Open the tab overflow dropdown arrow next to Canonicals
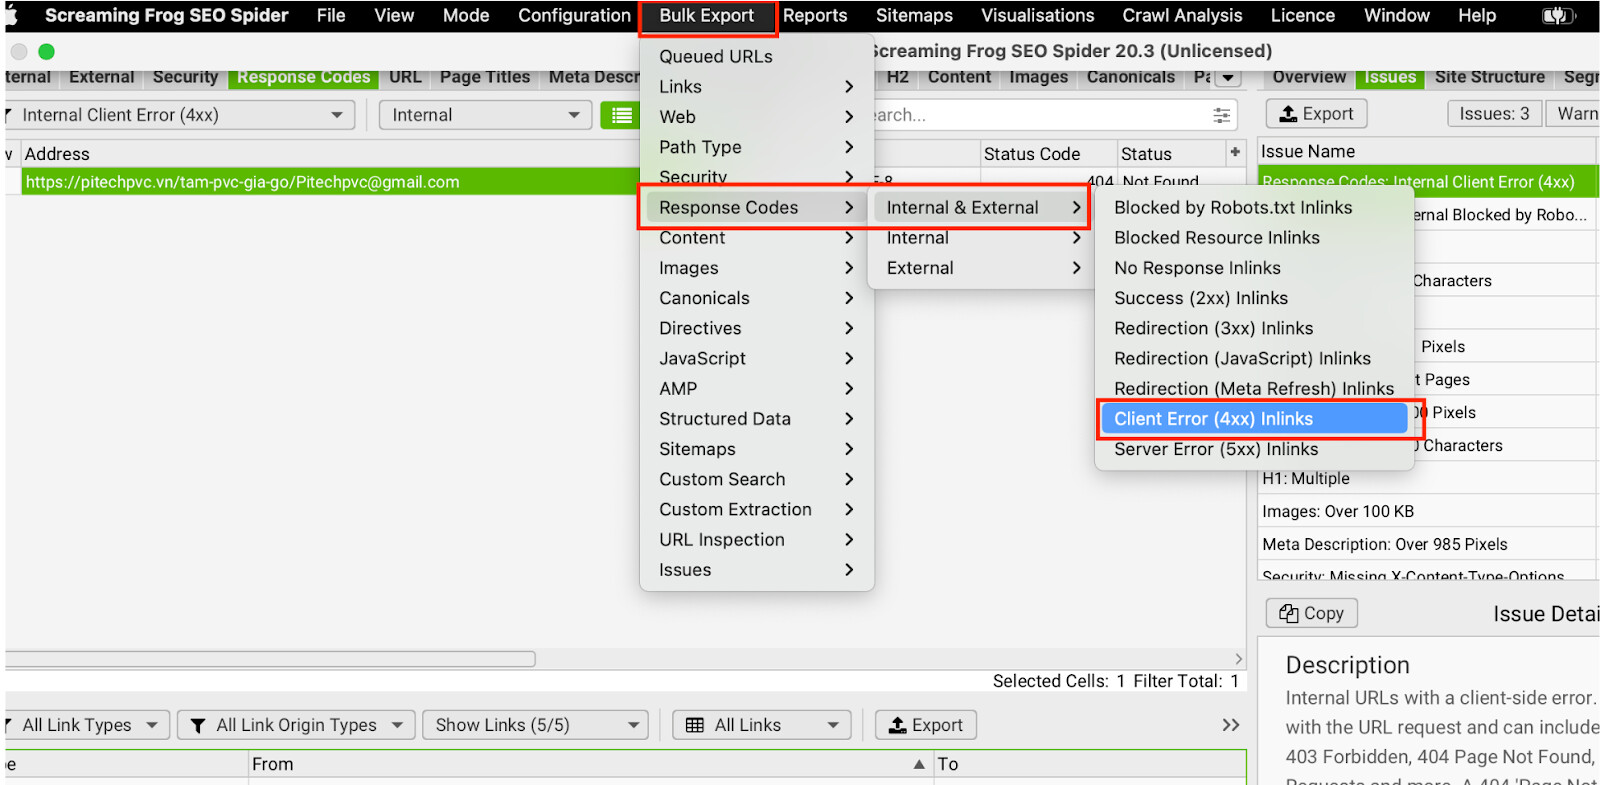 point(1228,77)
